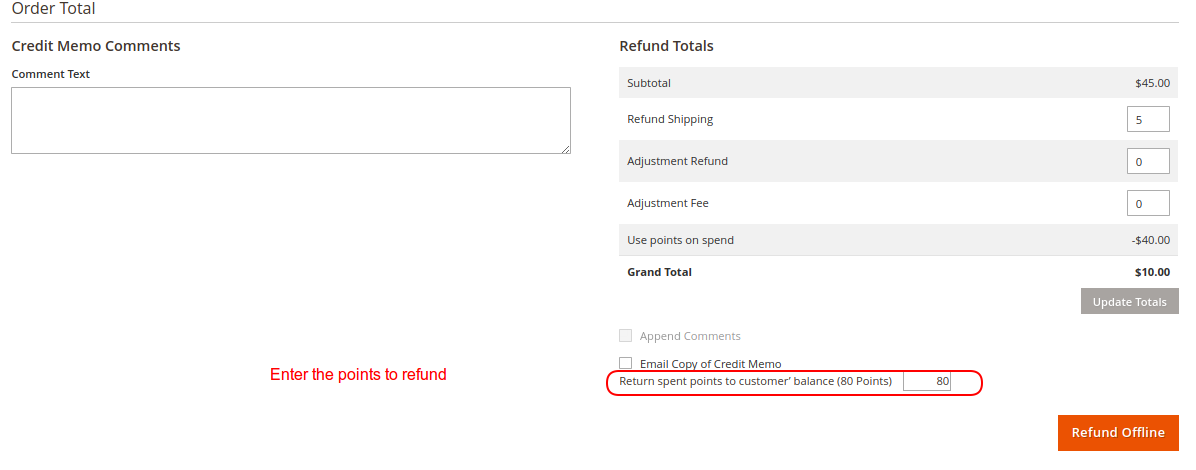Image resolution: width=1196 pixels, height=470 pixels.
Task: Click the Grand Total amount $10.00
Action: [1152, 272]
